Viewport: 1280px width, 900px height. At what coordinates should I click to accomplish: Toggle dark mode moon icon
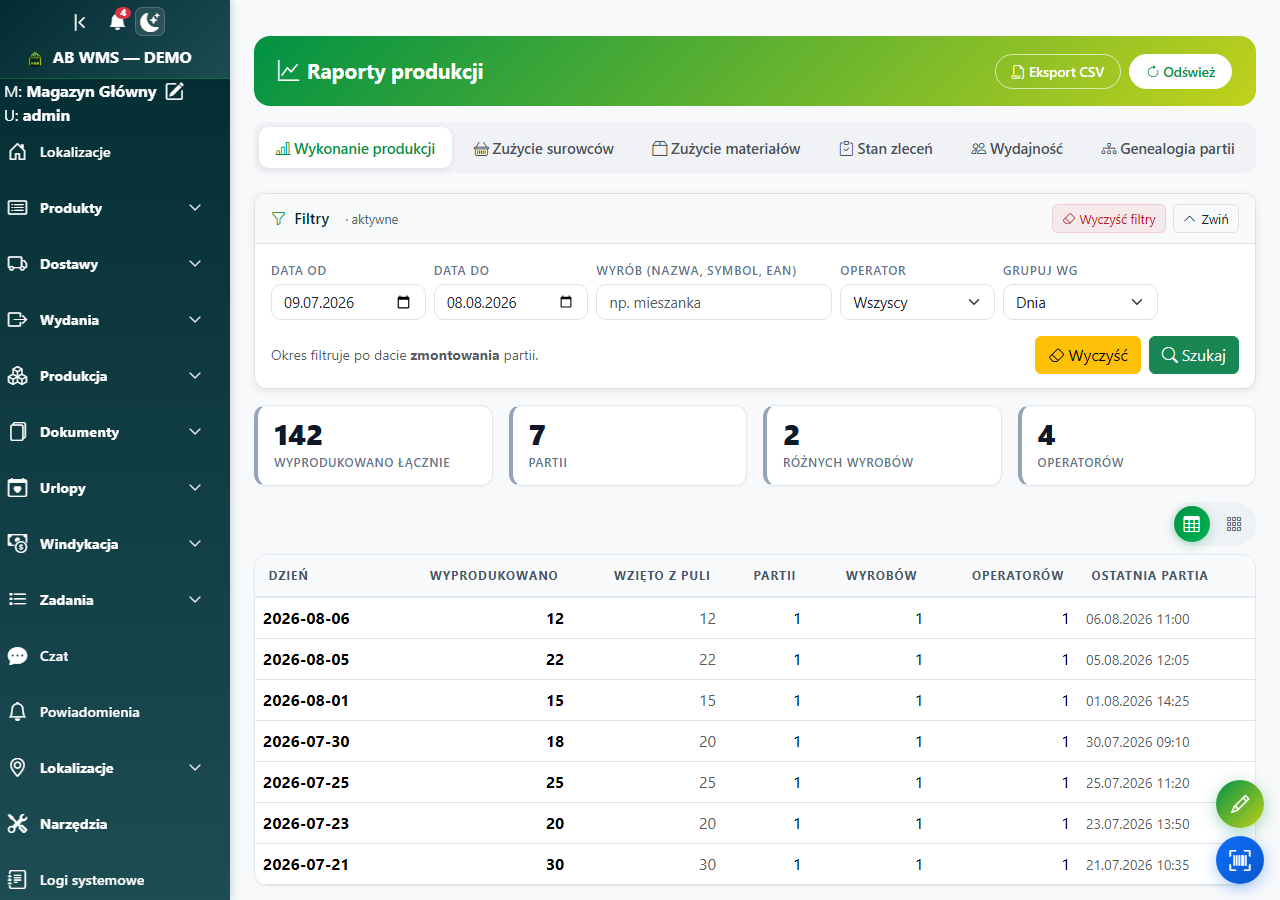tap(150, 21)
